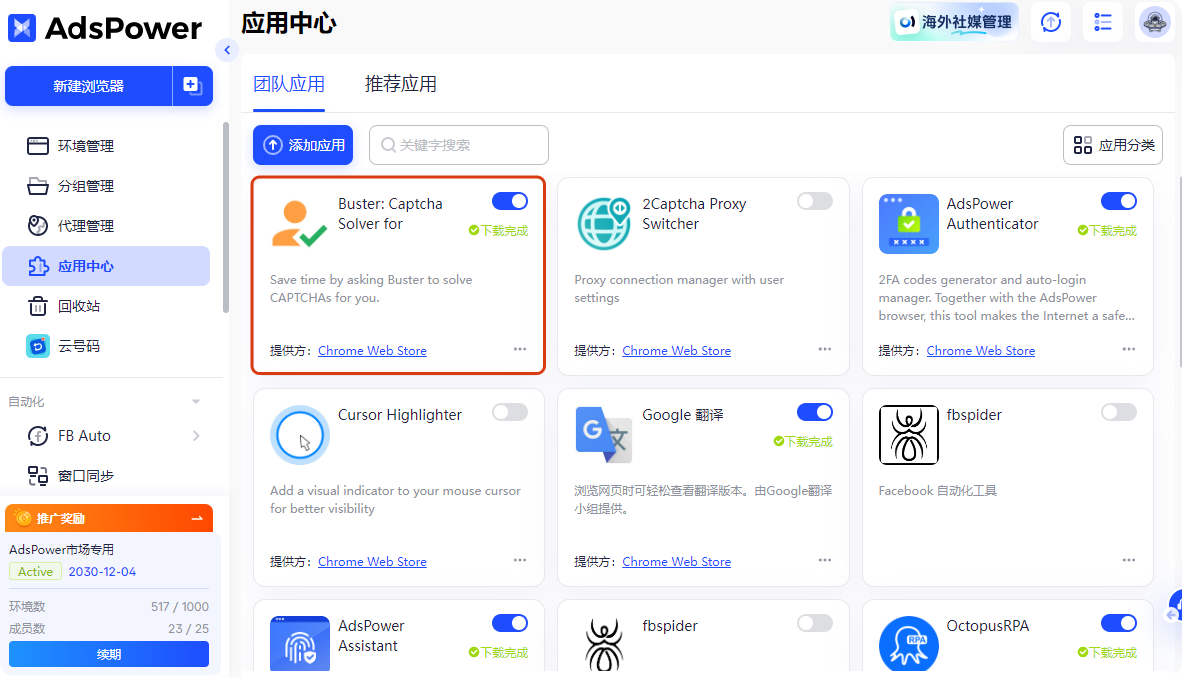
Task: Enable the Cursor Highlighter toggle
Action: coord(509,412)
